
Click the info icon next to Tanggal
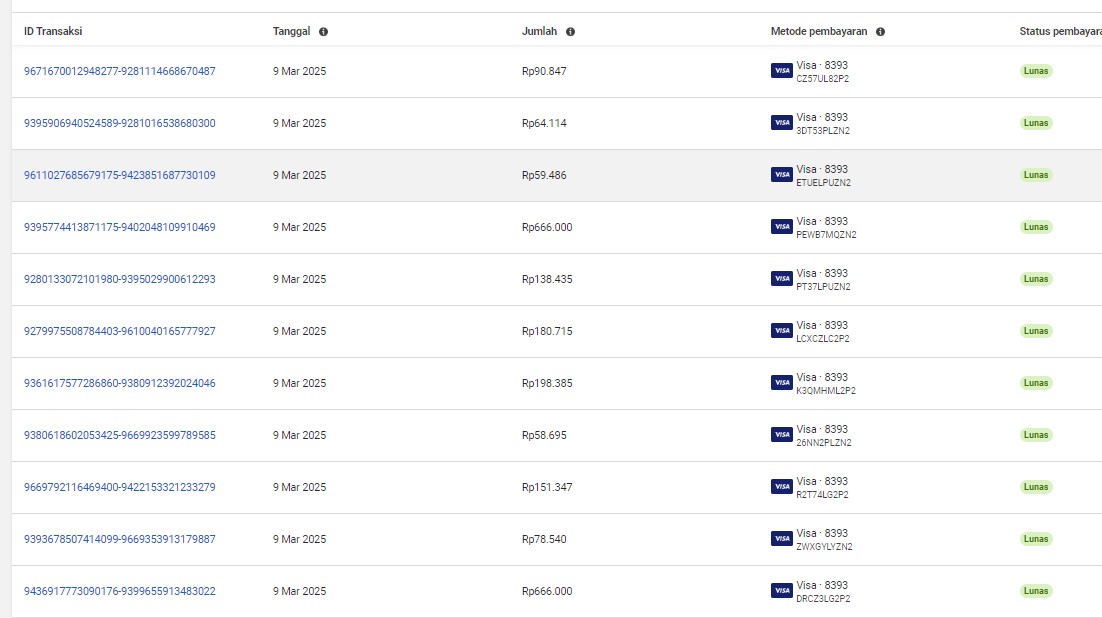point(323,32)
